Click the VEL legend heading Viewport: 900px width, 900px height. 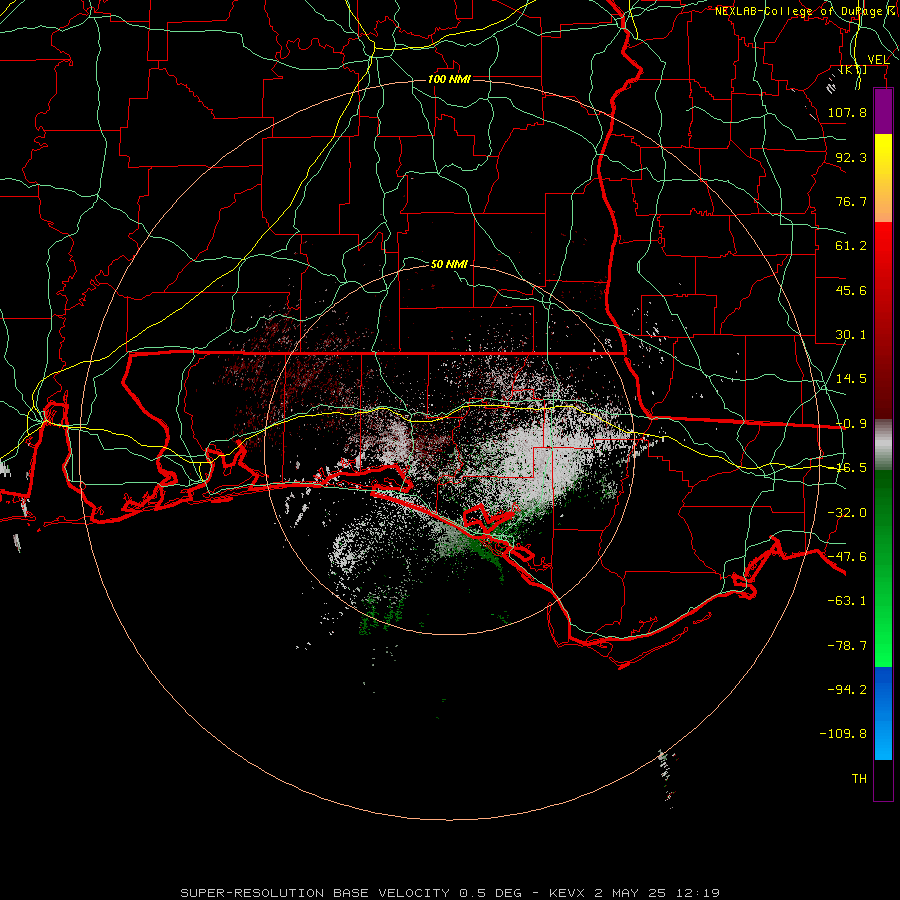(878, 60)
